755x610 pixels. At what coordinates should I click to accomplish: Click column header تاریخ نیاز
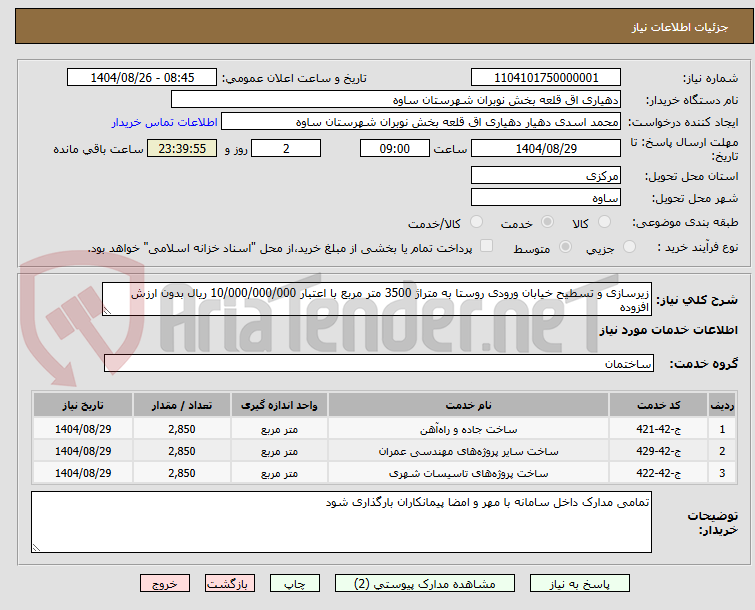click(x=83, y=405)
